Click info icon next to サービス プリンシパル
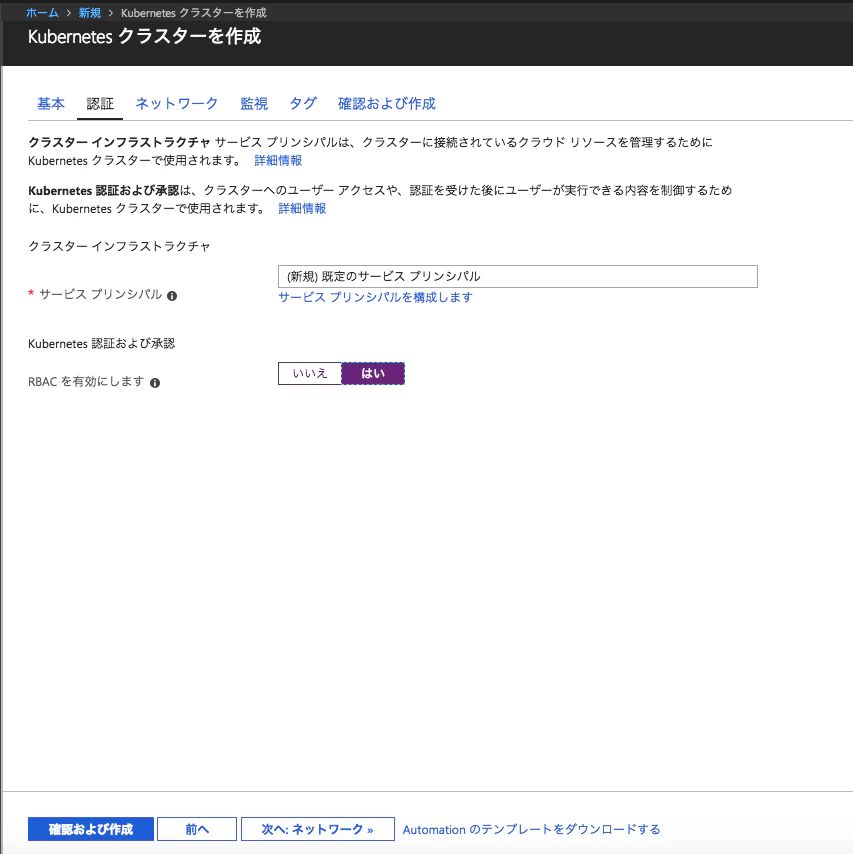Screen dimensions: 853x854 point(172,296)
